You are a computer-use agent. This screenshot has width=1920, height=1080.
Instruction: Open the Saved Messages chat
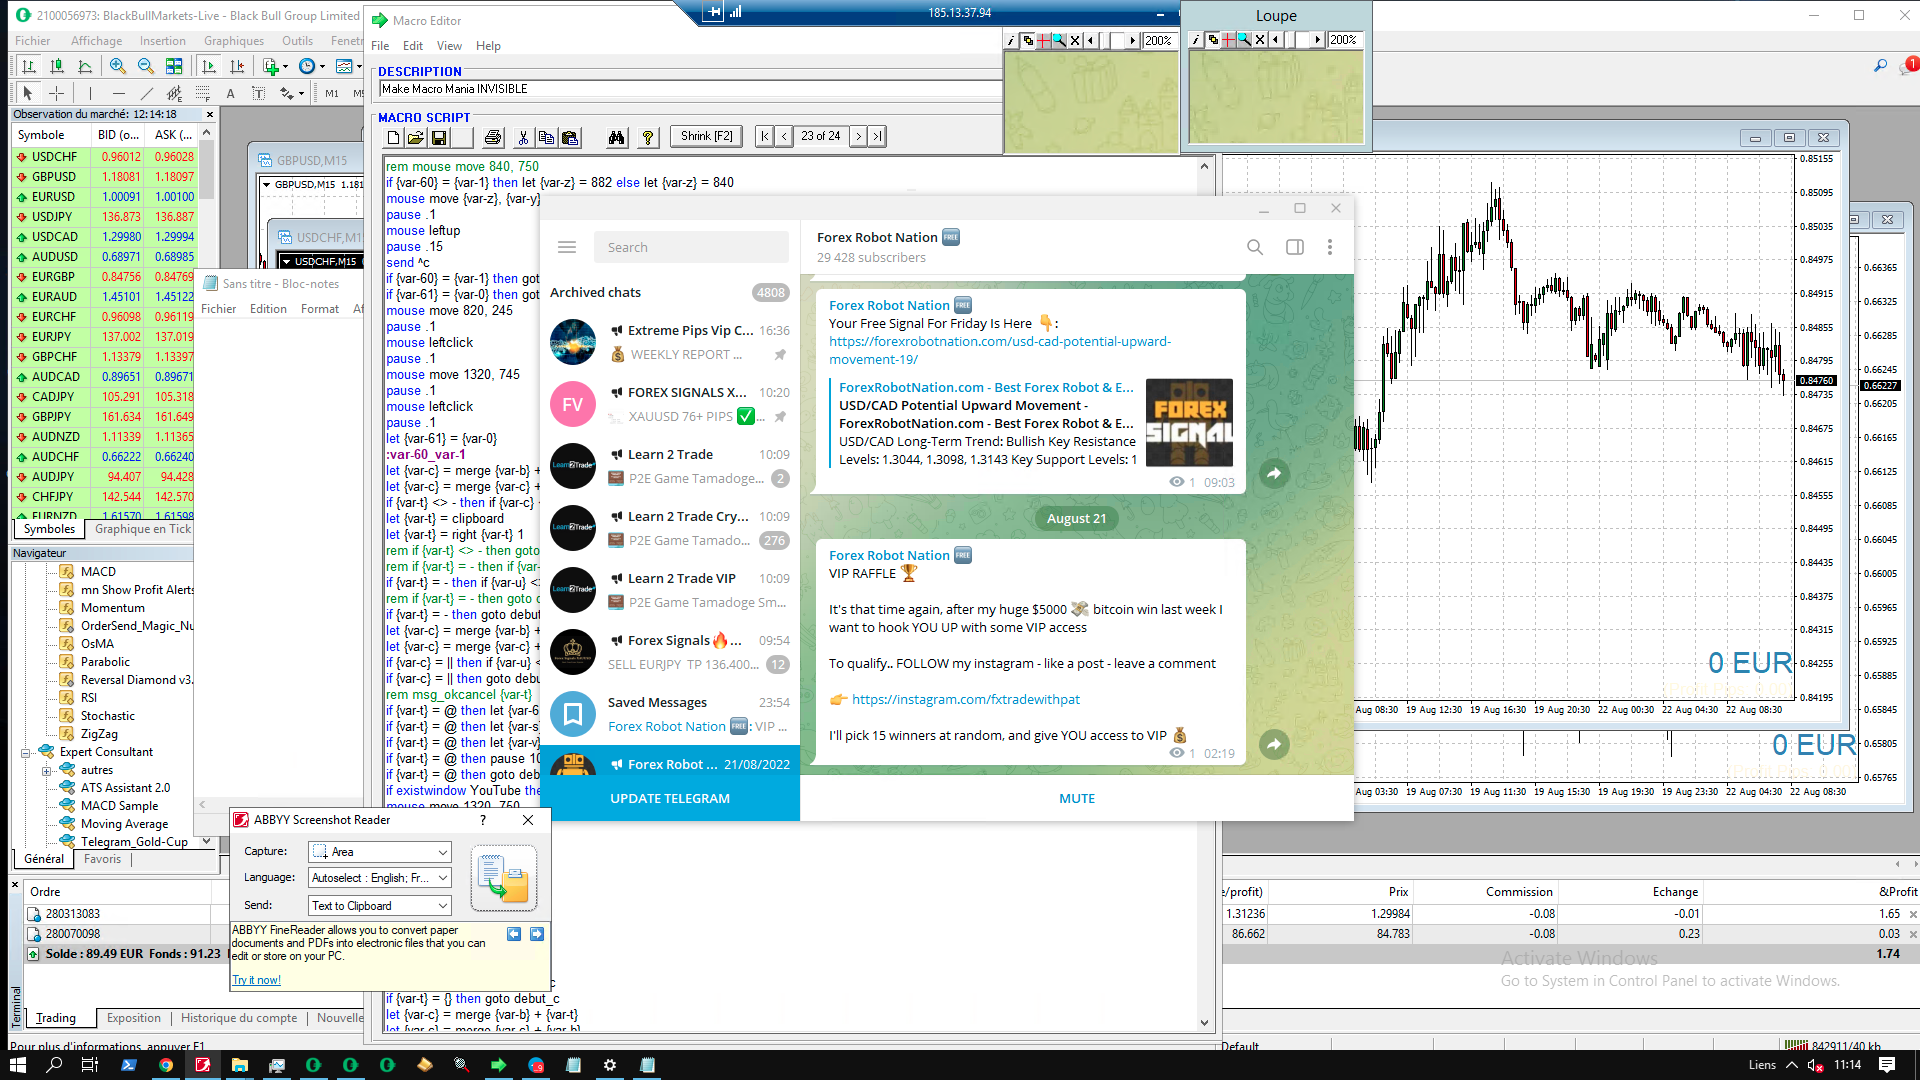(x=670, y=714)
